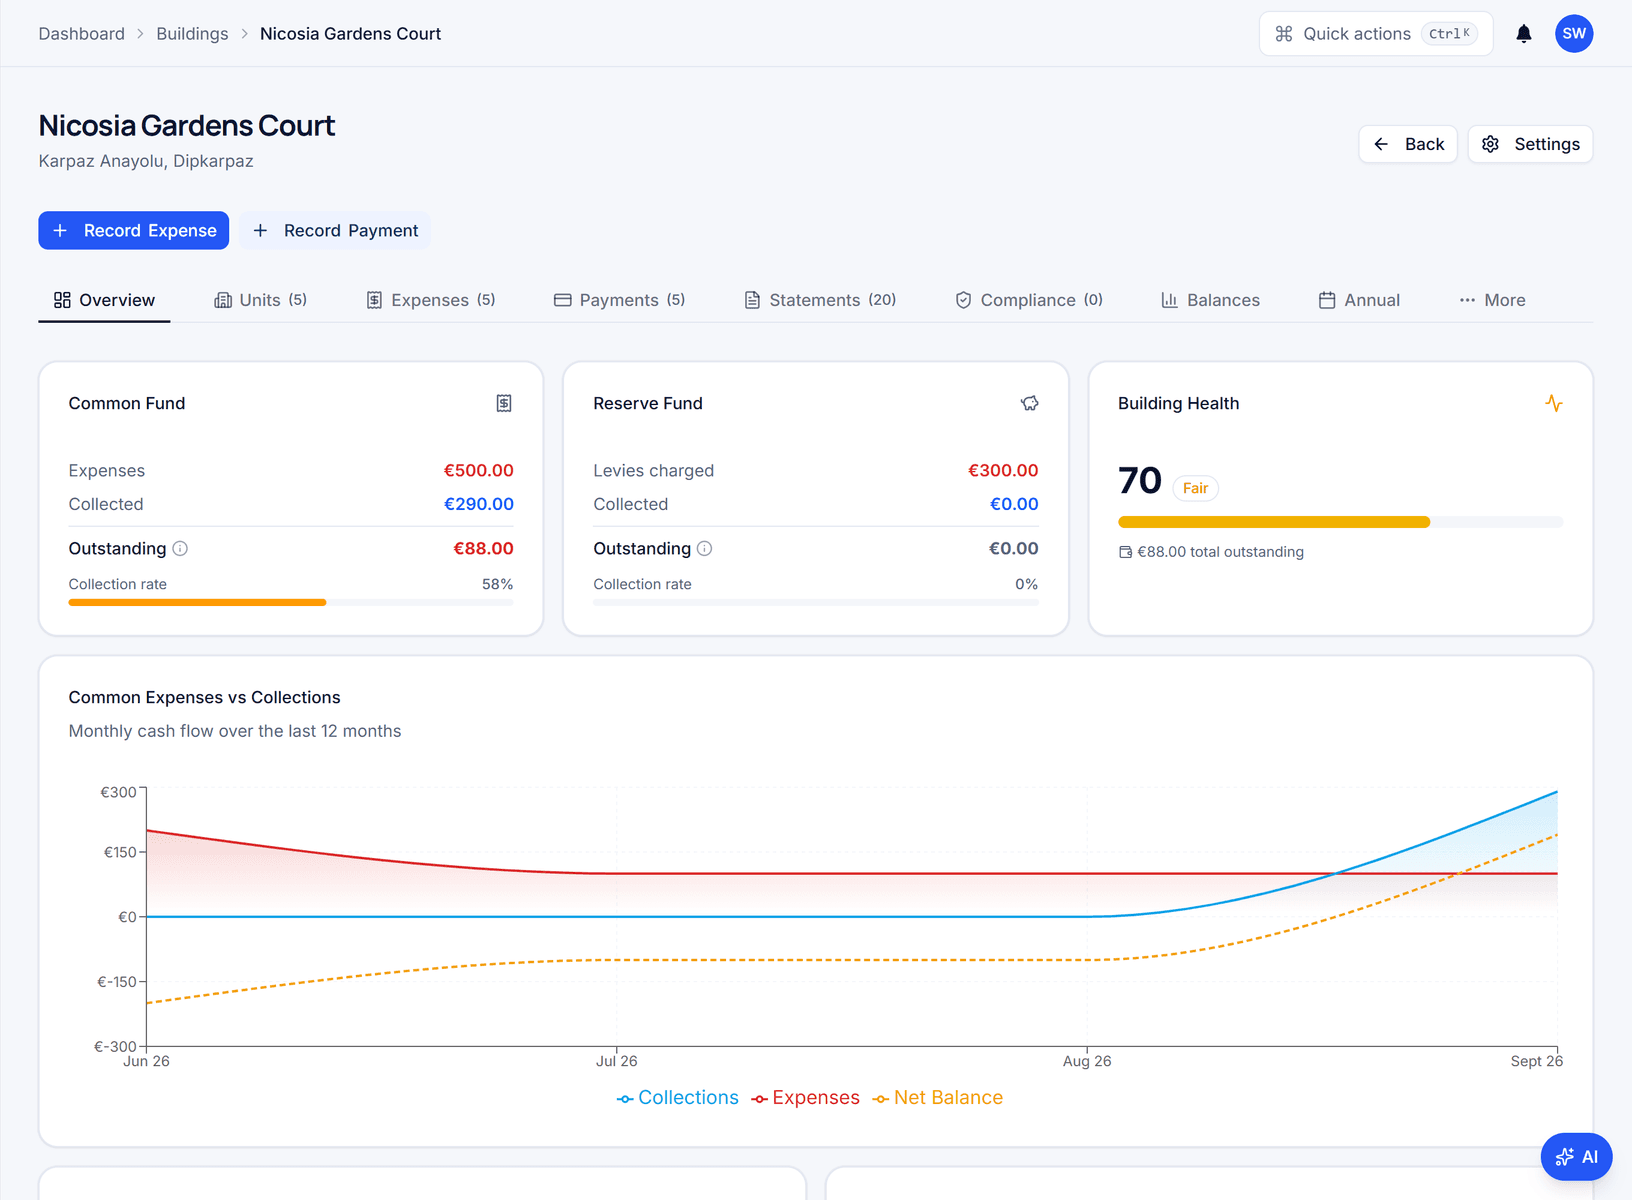Click the Common Fund receipt icon

504,403
